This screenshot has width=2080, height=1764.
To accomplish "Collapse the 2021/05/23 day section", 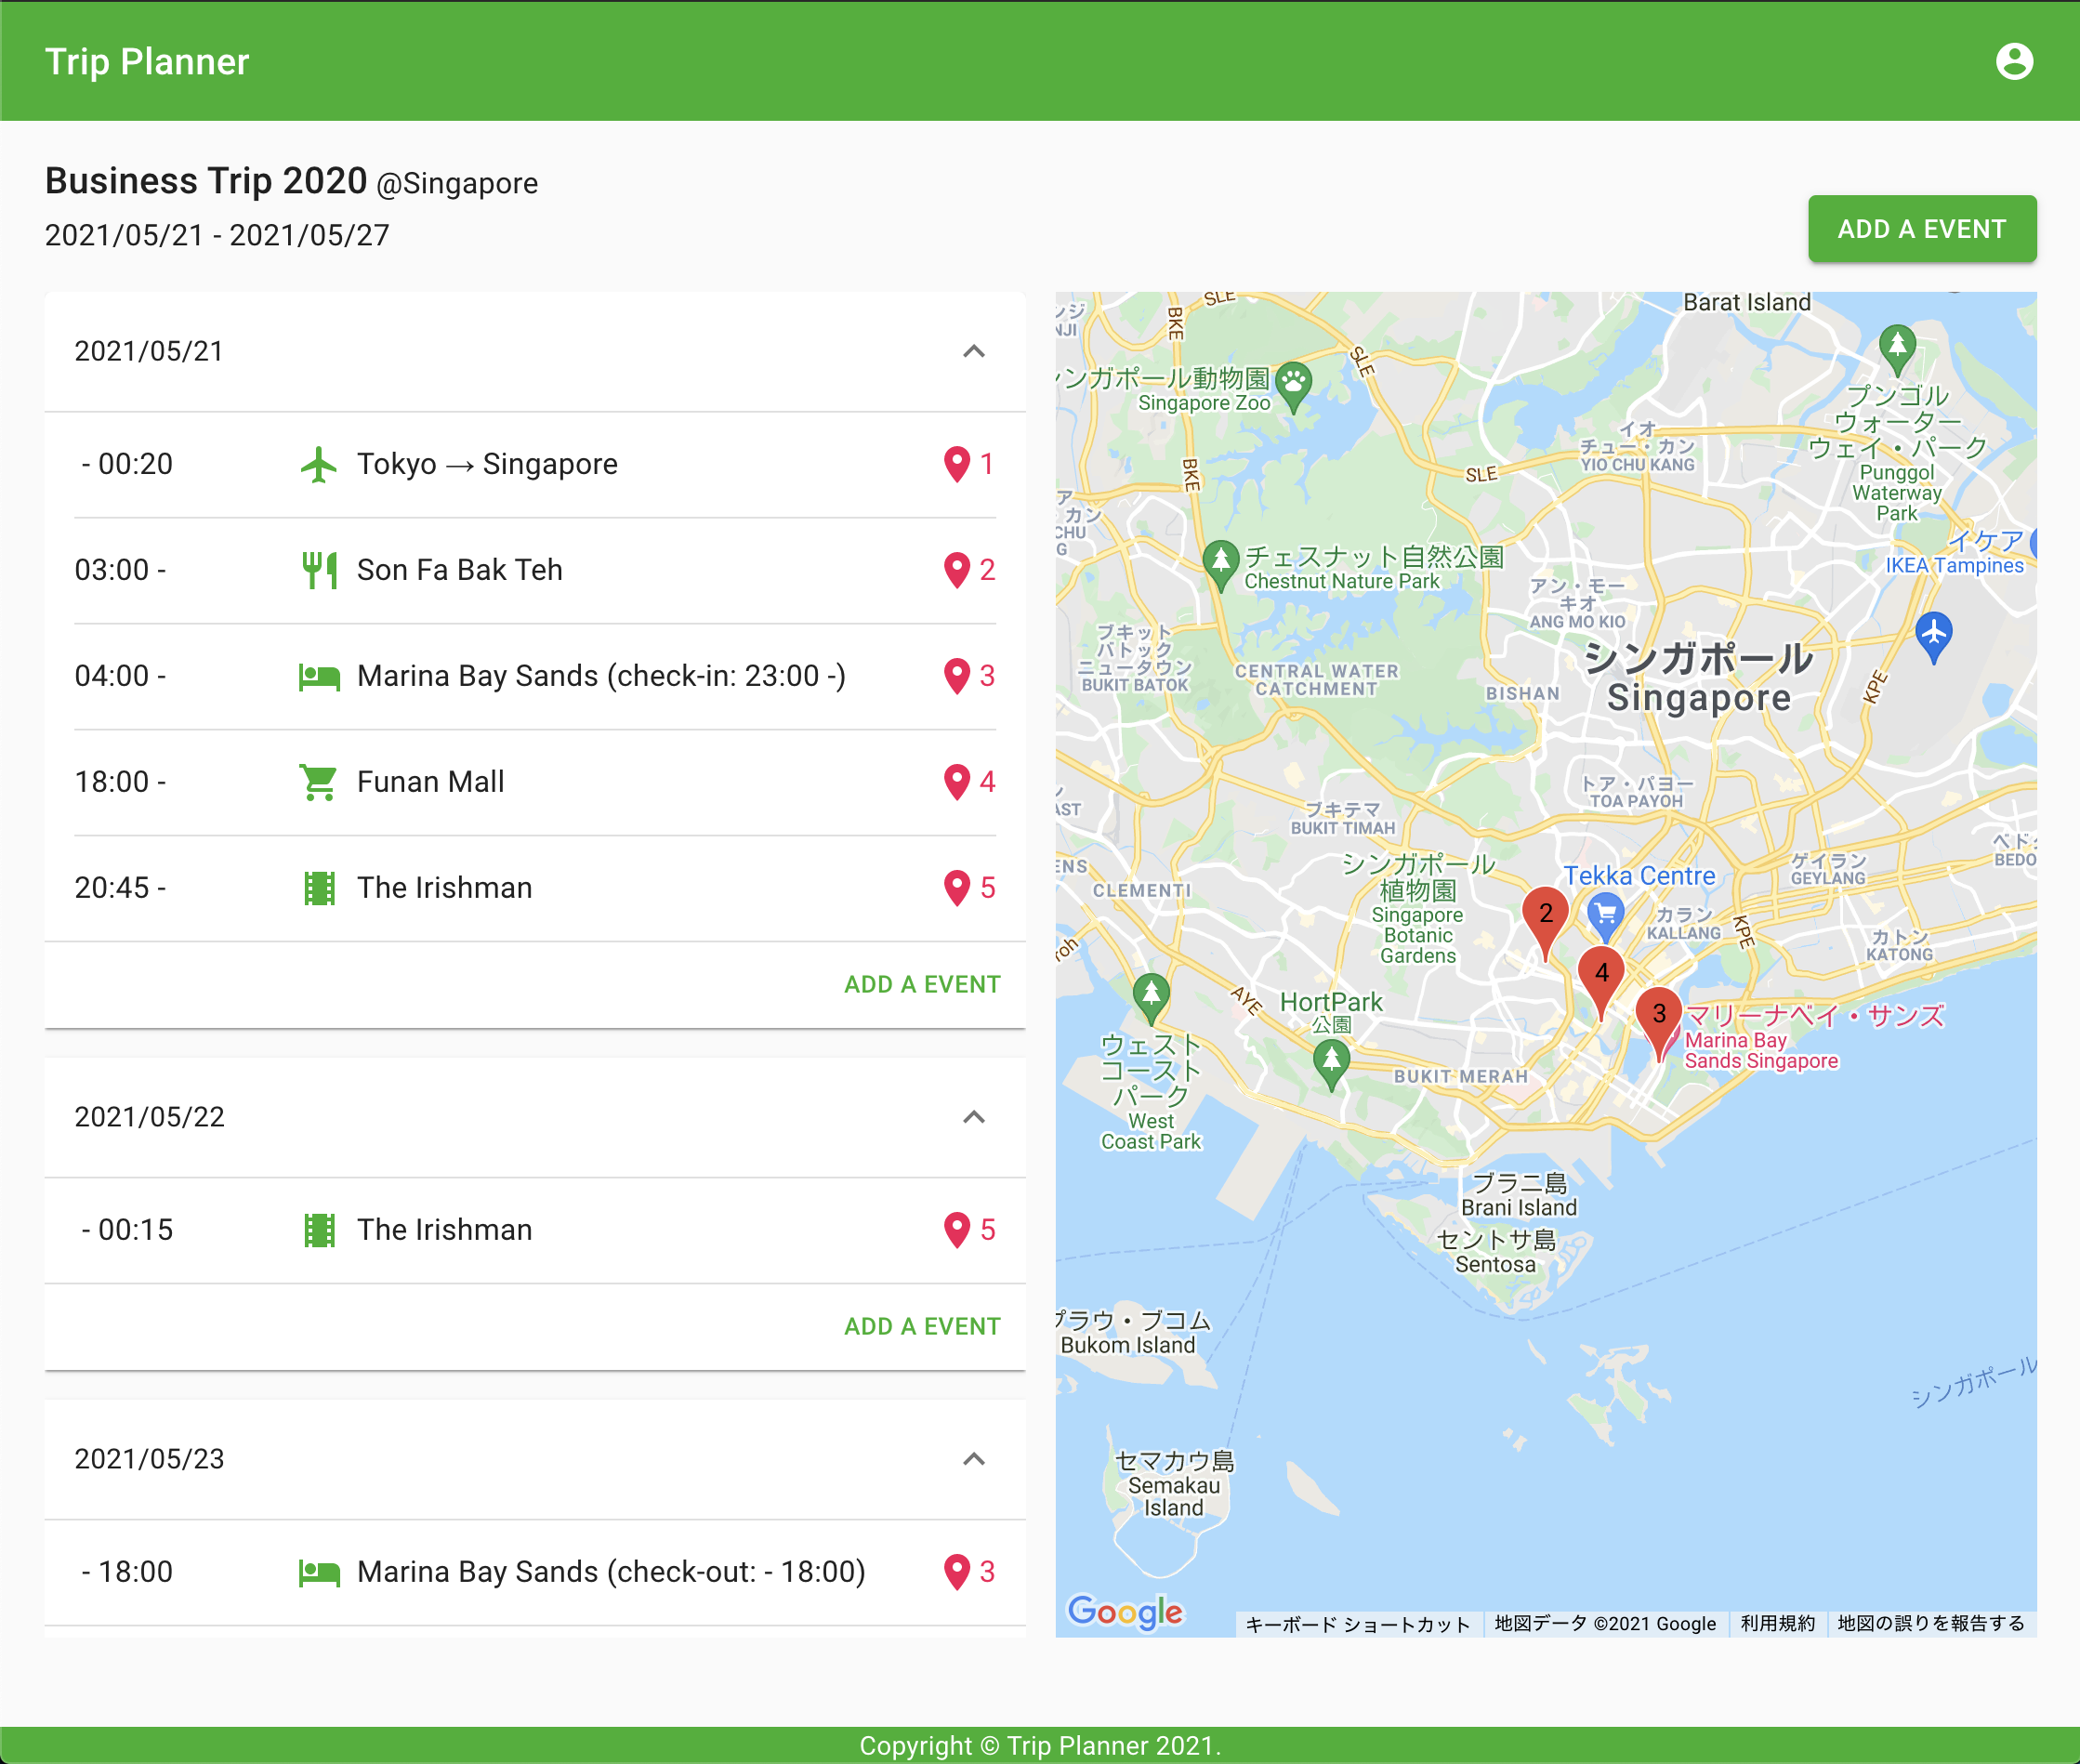I will (974, 1459).
